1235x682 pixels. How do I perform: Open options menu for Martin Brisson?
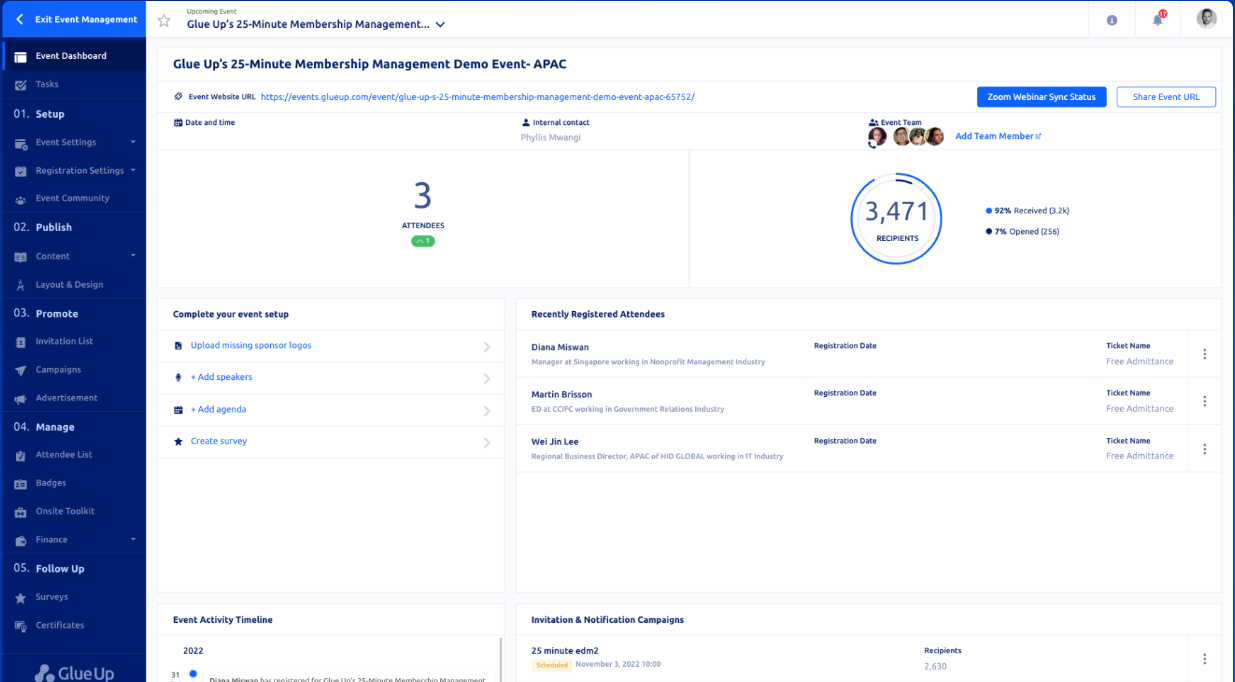pyautogui.click(x=1204, y=401)
